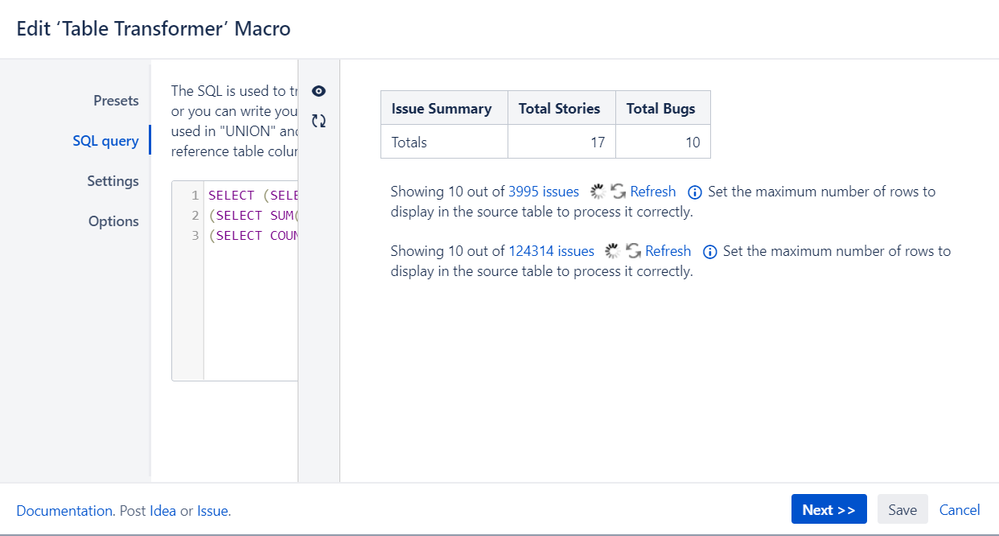Cancel editing the macro
This screenshot has width=999, height=536.
(x=959, y=510)
